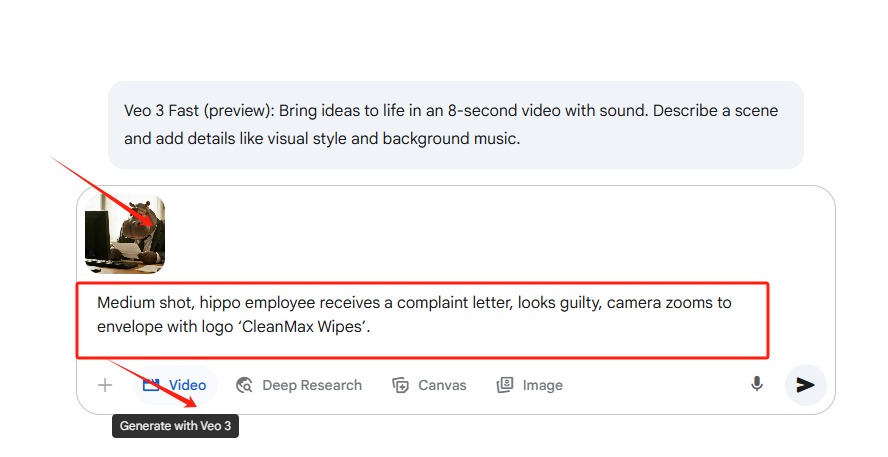Click the Image chip icon
This screenshot has height=457, width=888.
click(505, 385)
